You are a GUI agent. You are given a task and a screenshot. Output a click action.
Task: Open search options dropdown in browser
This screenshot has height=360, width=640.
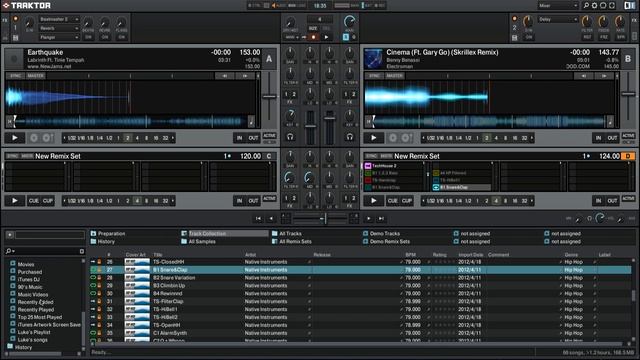(x=13, y=251)
